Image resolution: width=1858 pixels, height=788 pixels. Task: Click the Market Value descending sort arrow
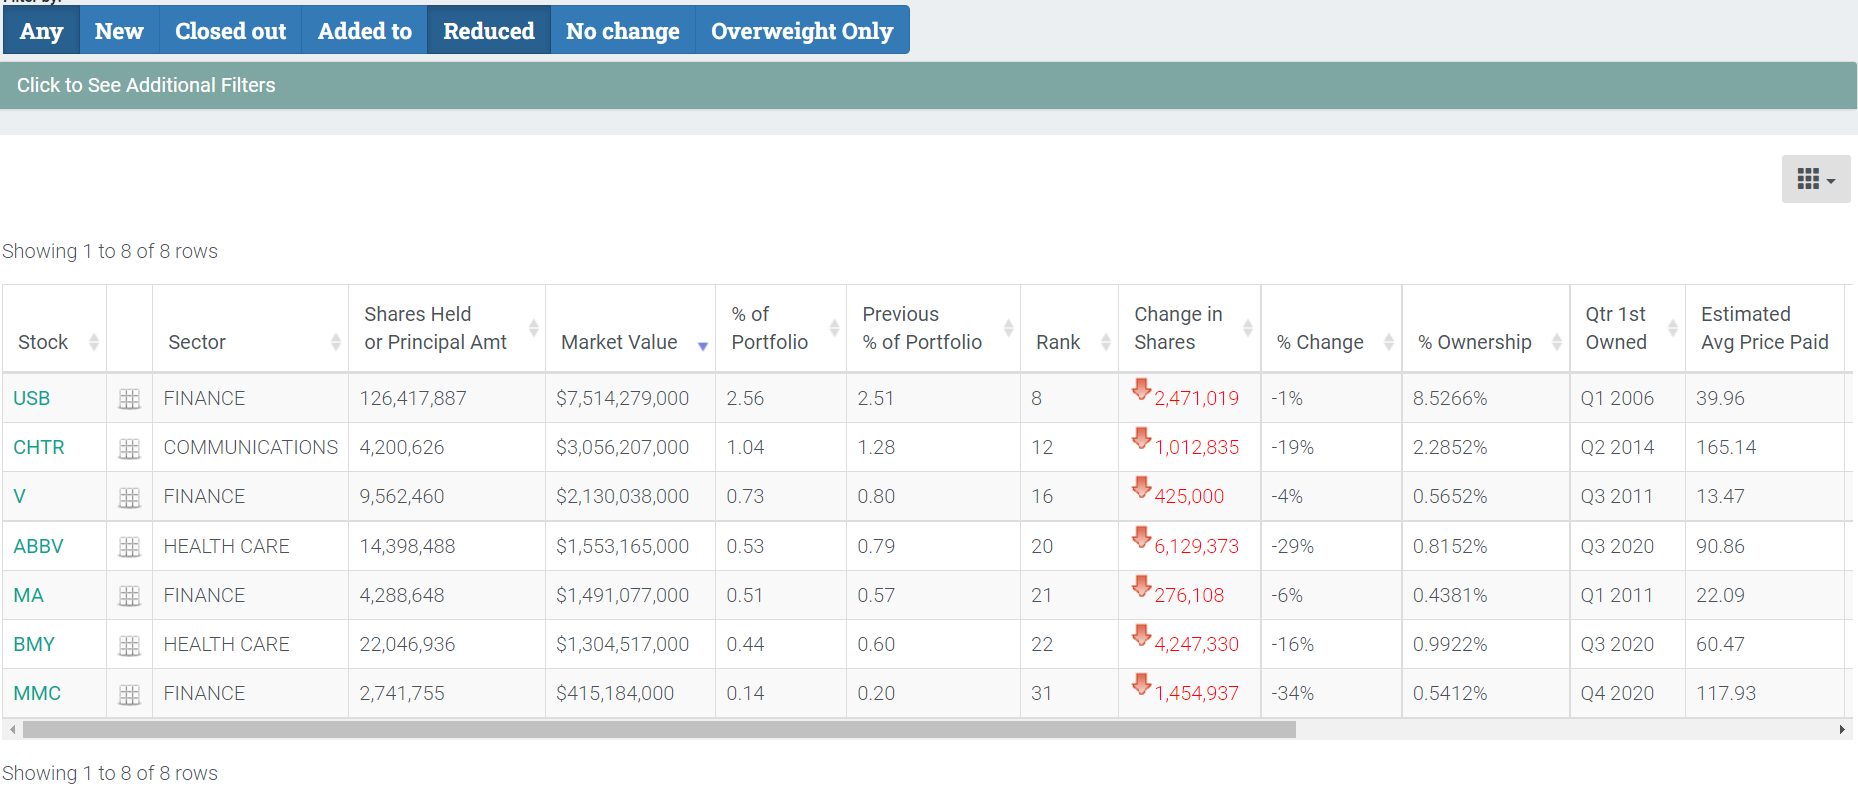[x=703, y=346]
